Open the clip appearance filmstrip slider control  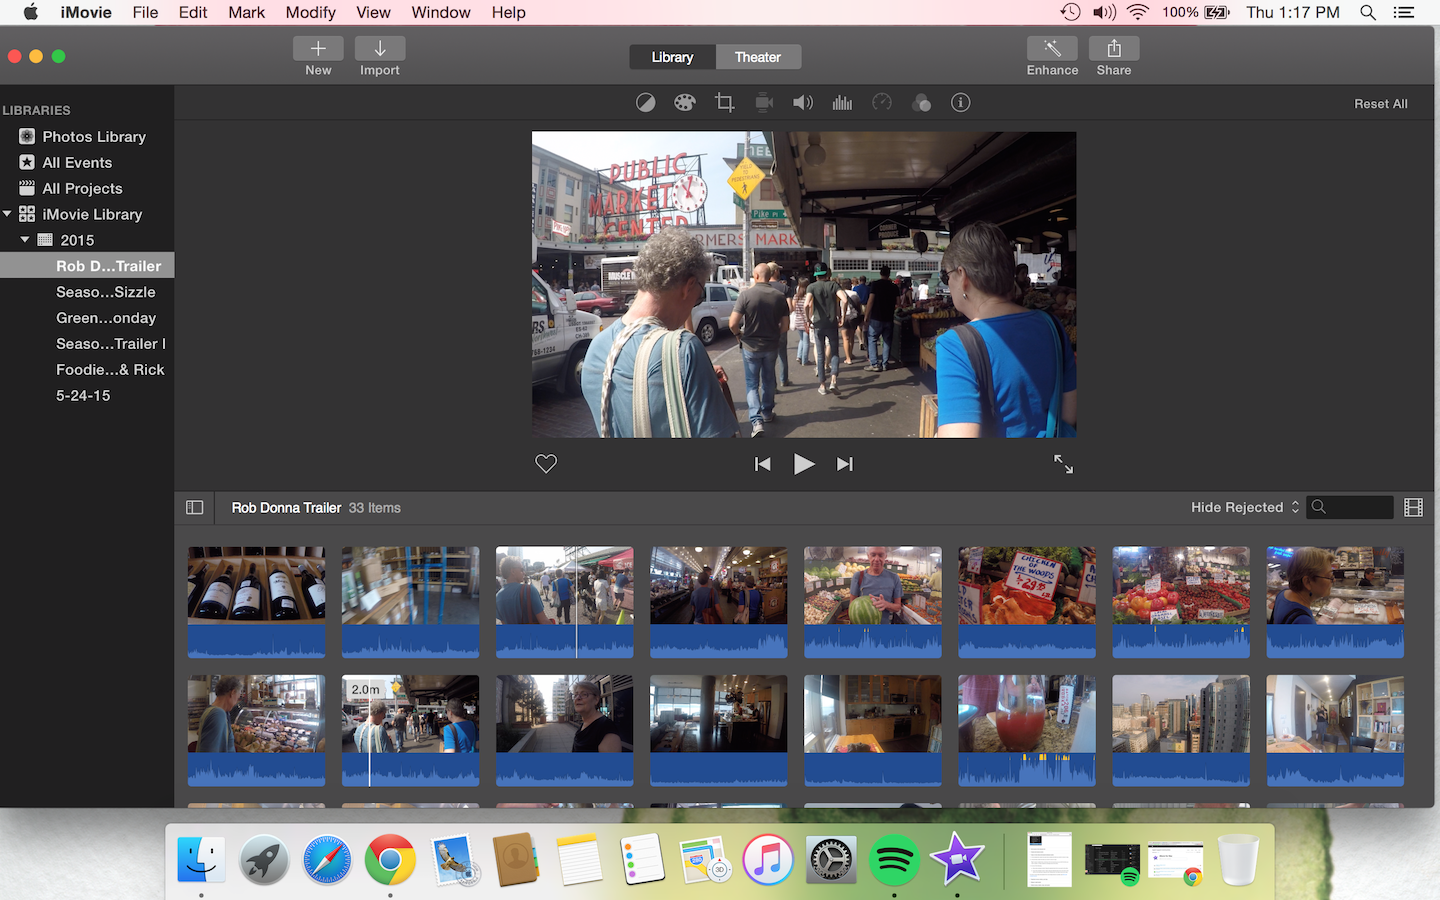1413,508
